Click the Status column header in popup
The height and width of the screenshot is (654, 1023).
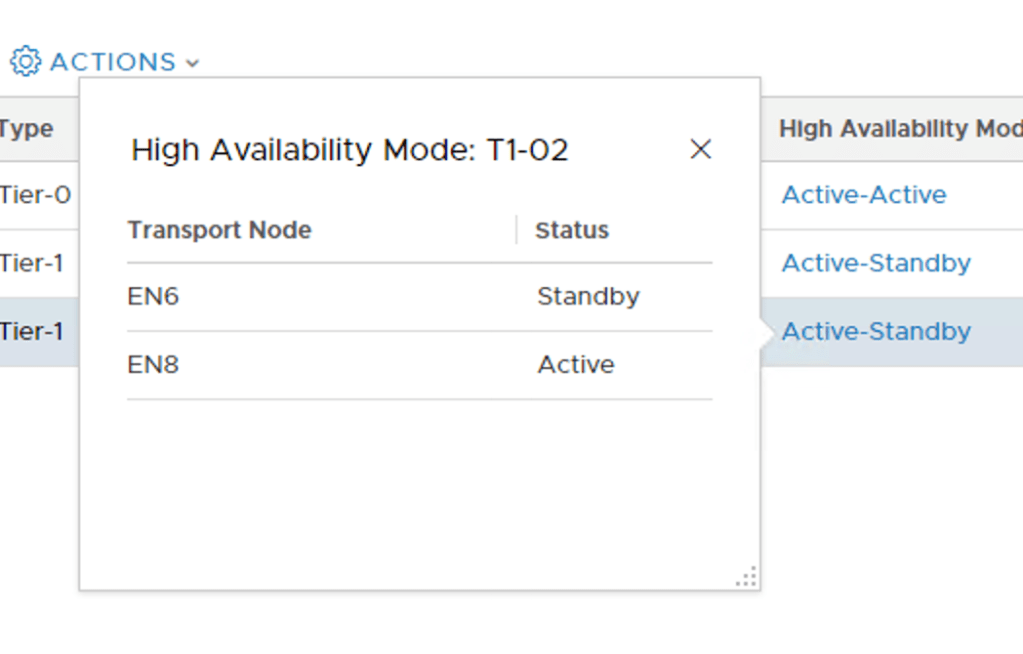(x=572, y=230)
